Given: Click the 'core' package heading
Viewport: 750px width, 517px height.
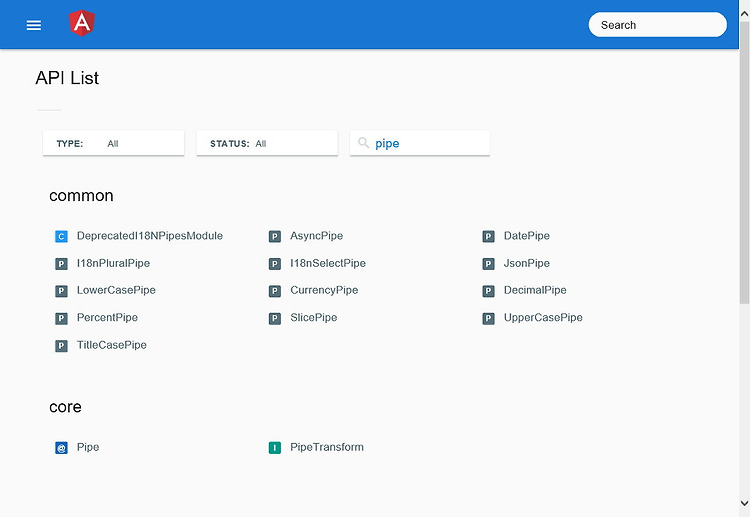Looking at the screenshot, I should tap(65, 407).
